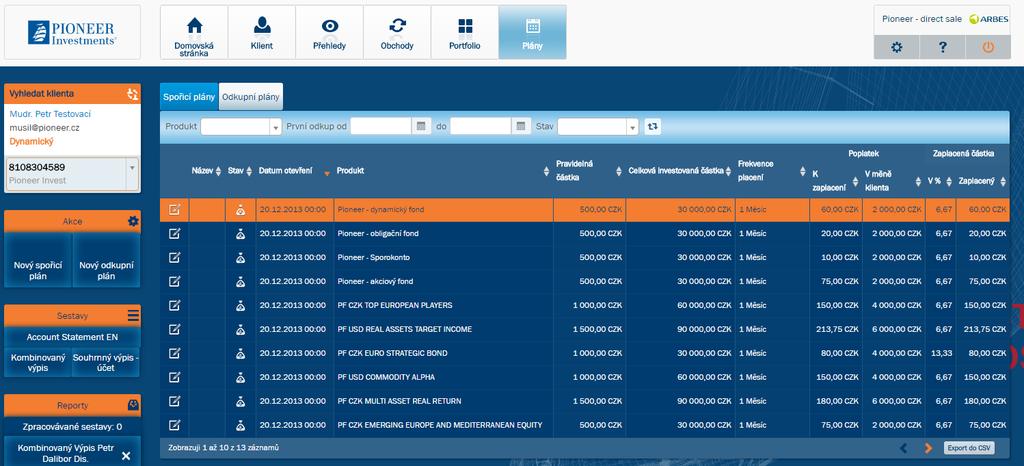The width and height of the screenshot is (1024, 466).
Task: Switch to the Odkupní plány tab
Action: coord(251,97)
